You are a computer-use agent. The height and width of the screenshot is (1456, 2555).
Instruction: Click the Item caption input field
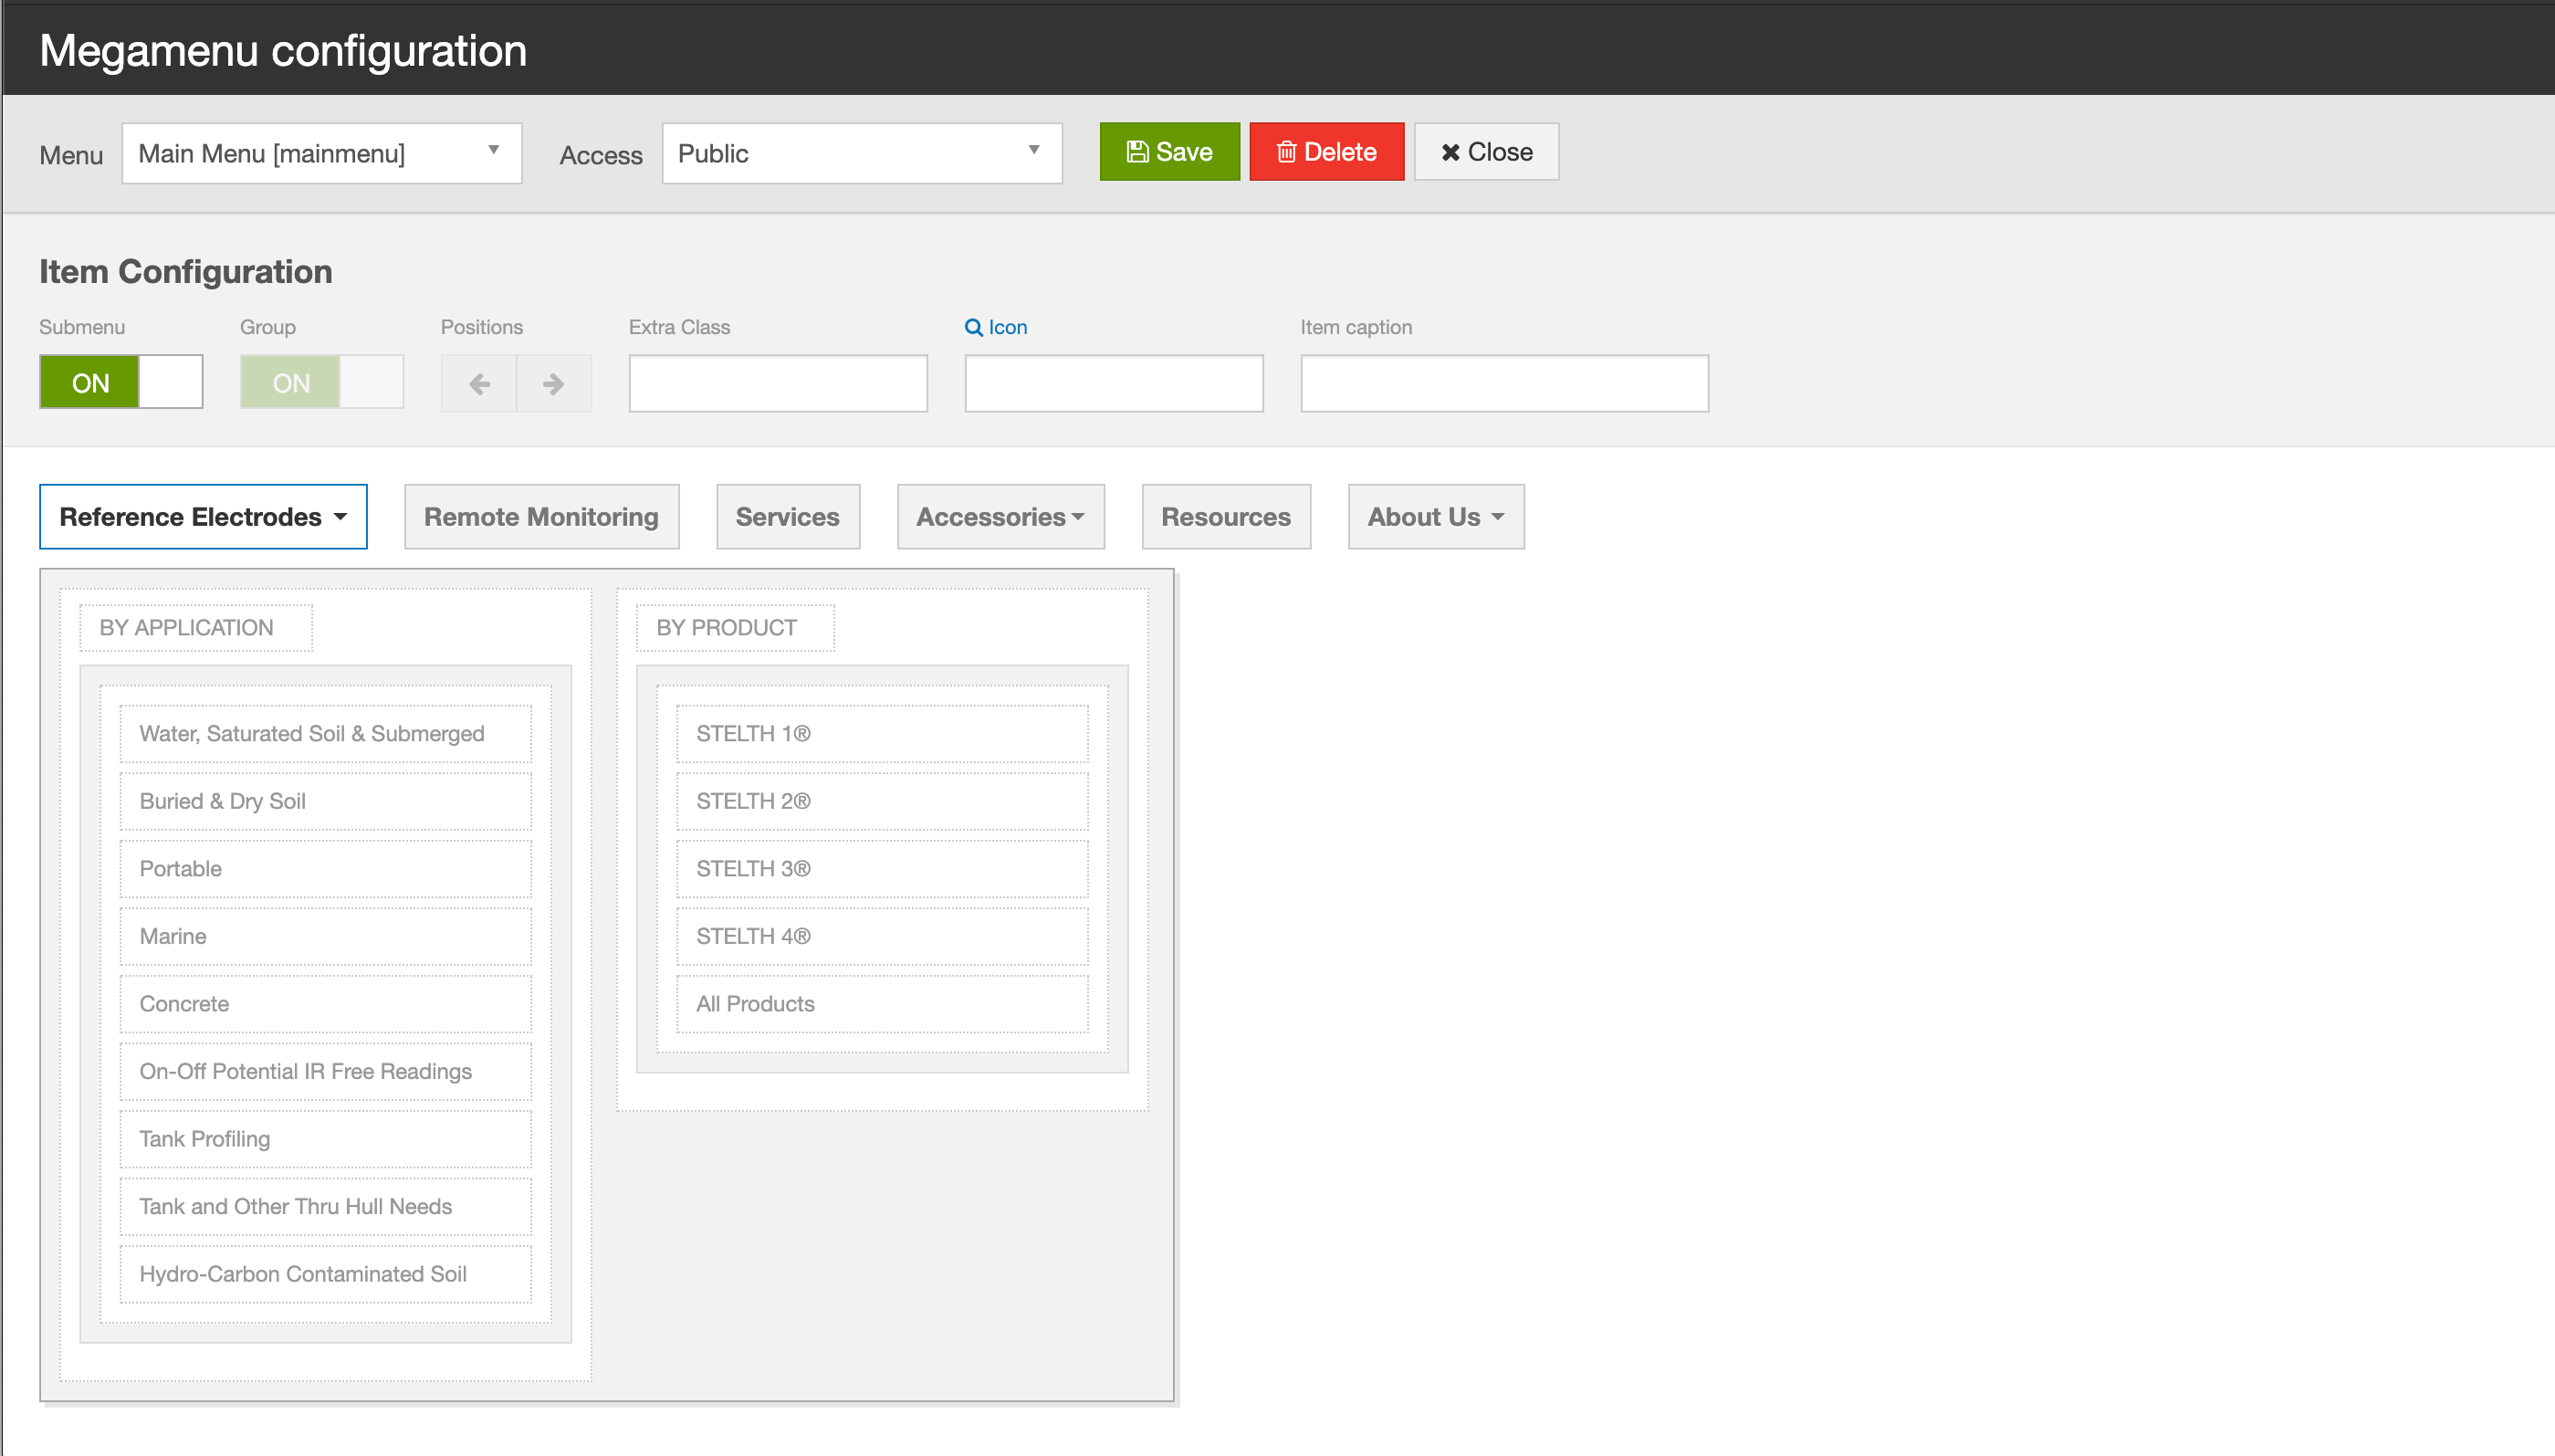tap(1503, 383)
